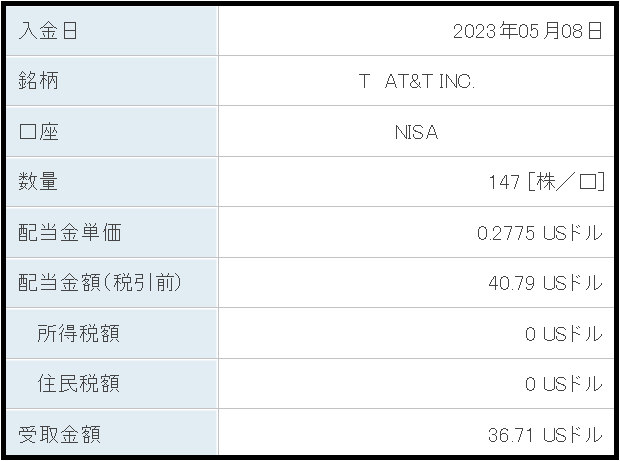Click the ticker symbol T
This screenshot has height=461, width=620.
tap(364, 82)
